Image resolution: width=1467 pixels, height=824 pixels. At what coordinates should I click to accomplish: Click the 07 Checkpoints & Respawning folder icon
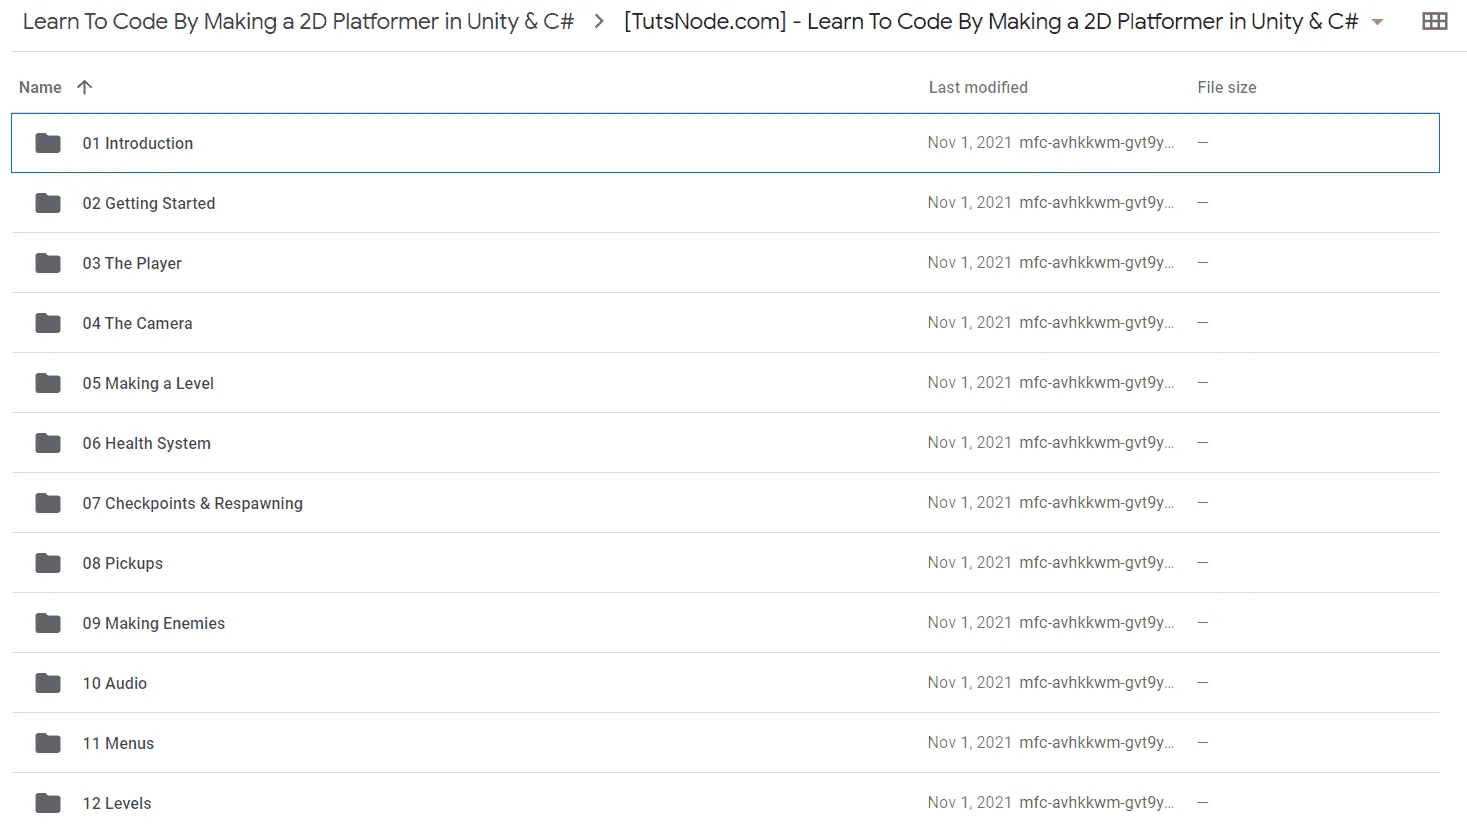pos(48,503)
